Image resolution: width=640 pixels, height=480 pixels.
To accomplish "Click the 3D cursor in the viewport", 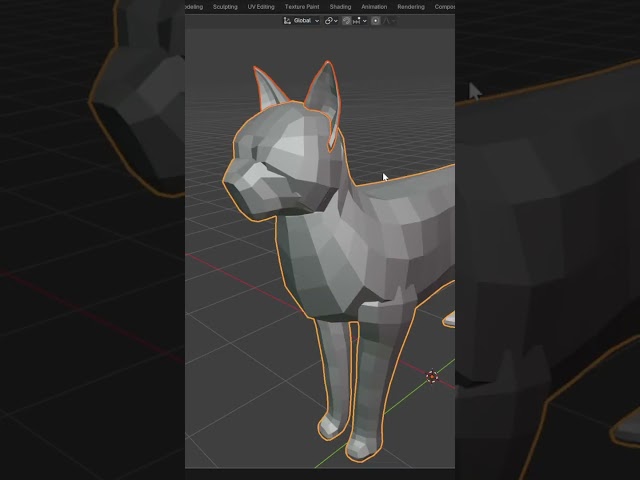I will (x=432, y=376).
